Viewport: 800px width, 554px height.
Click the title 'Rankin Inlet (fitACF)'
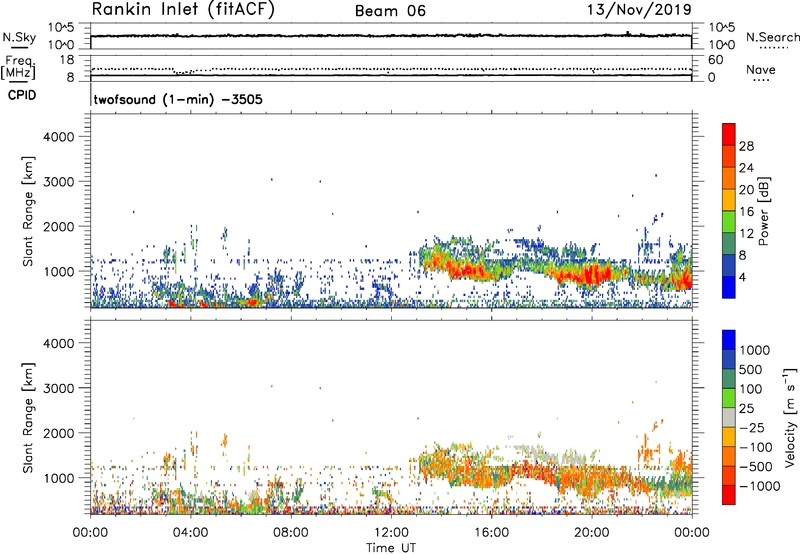[183, 10]
